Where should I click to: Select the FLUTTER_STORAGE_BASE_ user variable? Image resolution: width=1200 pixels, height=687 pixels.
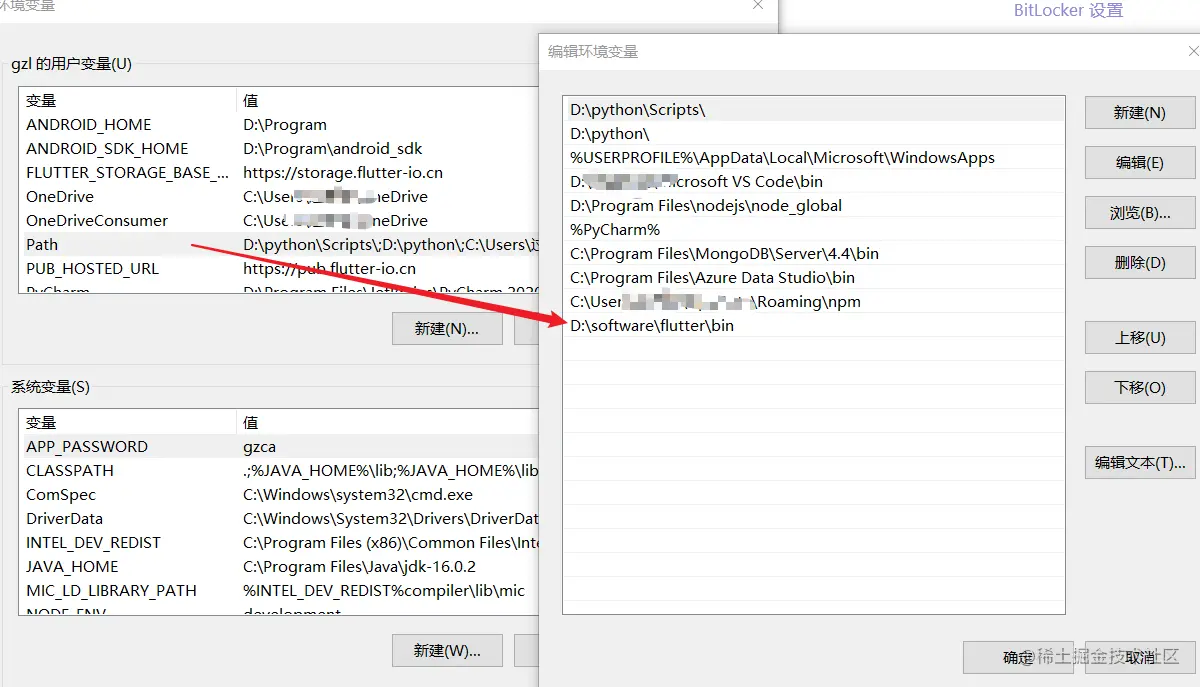pos(279,173)
